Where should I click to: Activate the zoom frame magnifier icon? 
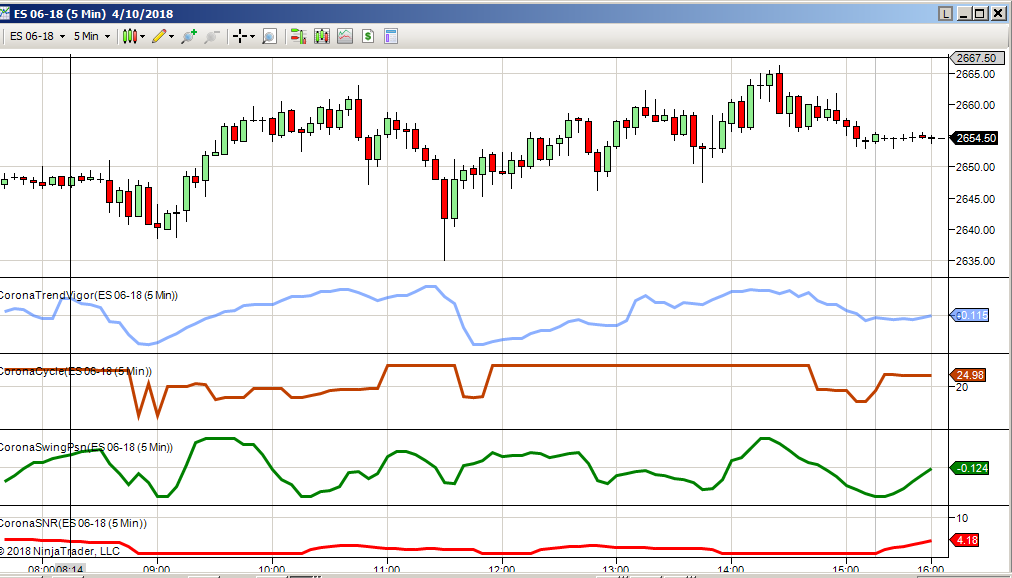(x=270, y=36)
